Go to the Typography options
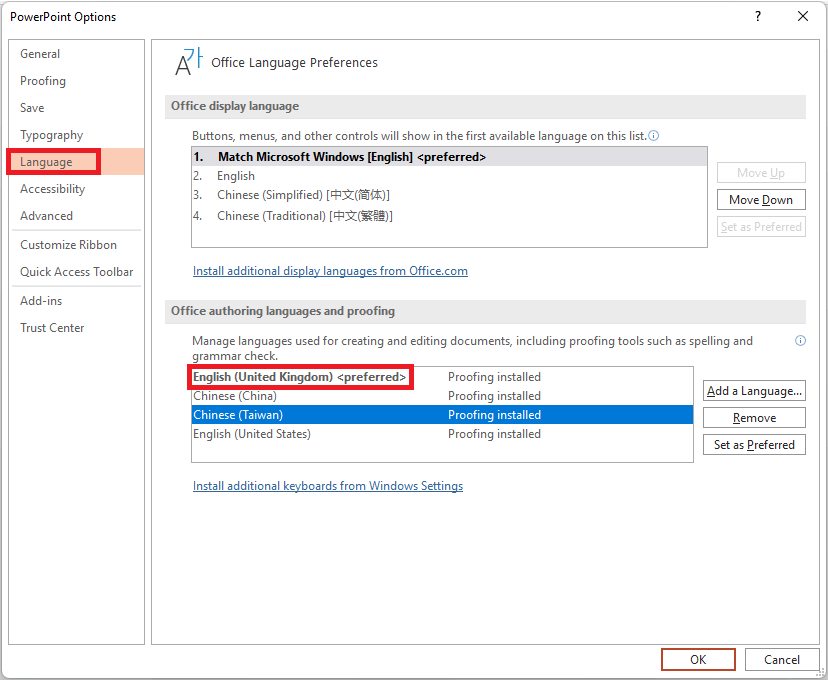The height and width of the screenshot is (680, 828). pos(77,135)
